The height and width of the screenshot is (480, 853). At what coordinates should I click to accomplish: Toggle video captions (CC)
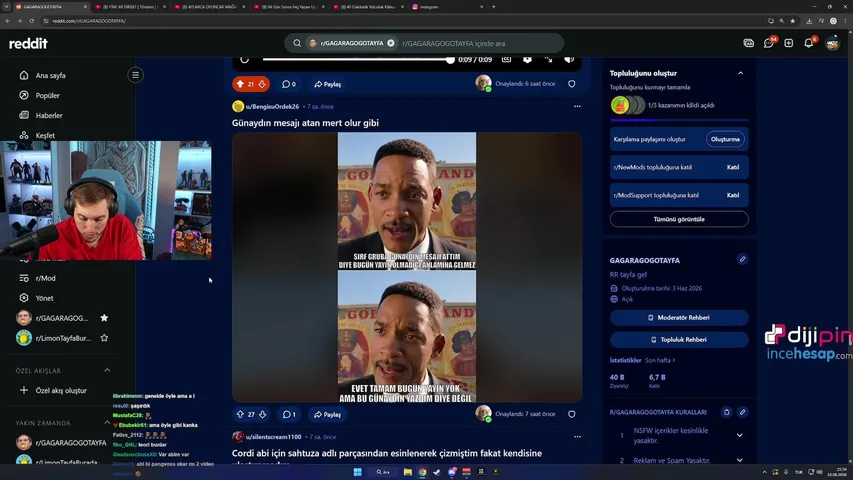[x=506, y=59]
